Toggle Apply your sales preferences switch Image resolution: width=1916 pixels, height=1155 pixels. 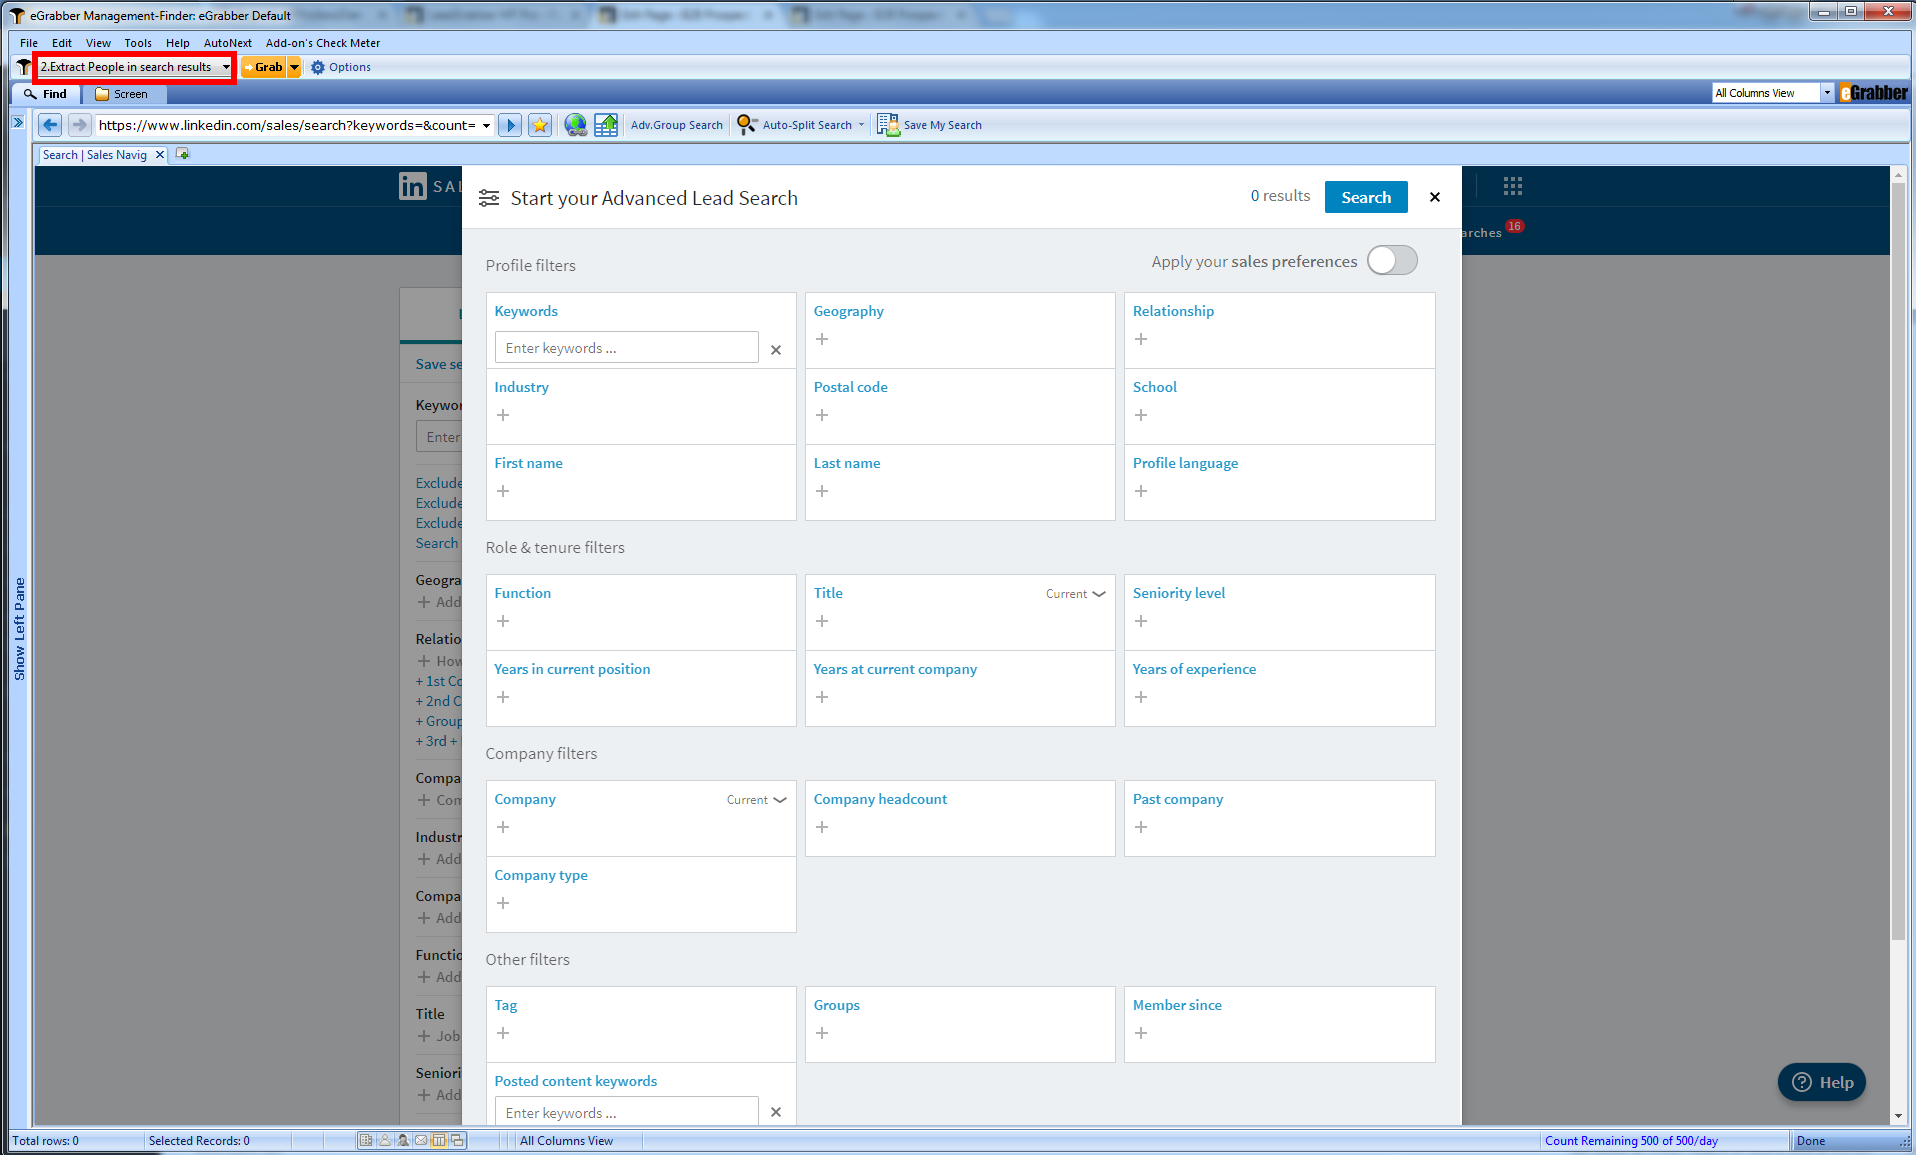(1392, 260)
